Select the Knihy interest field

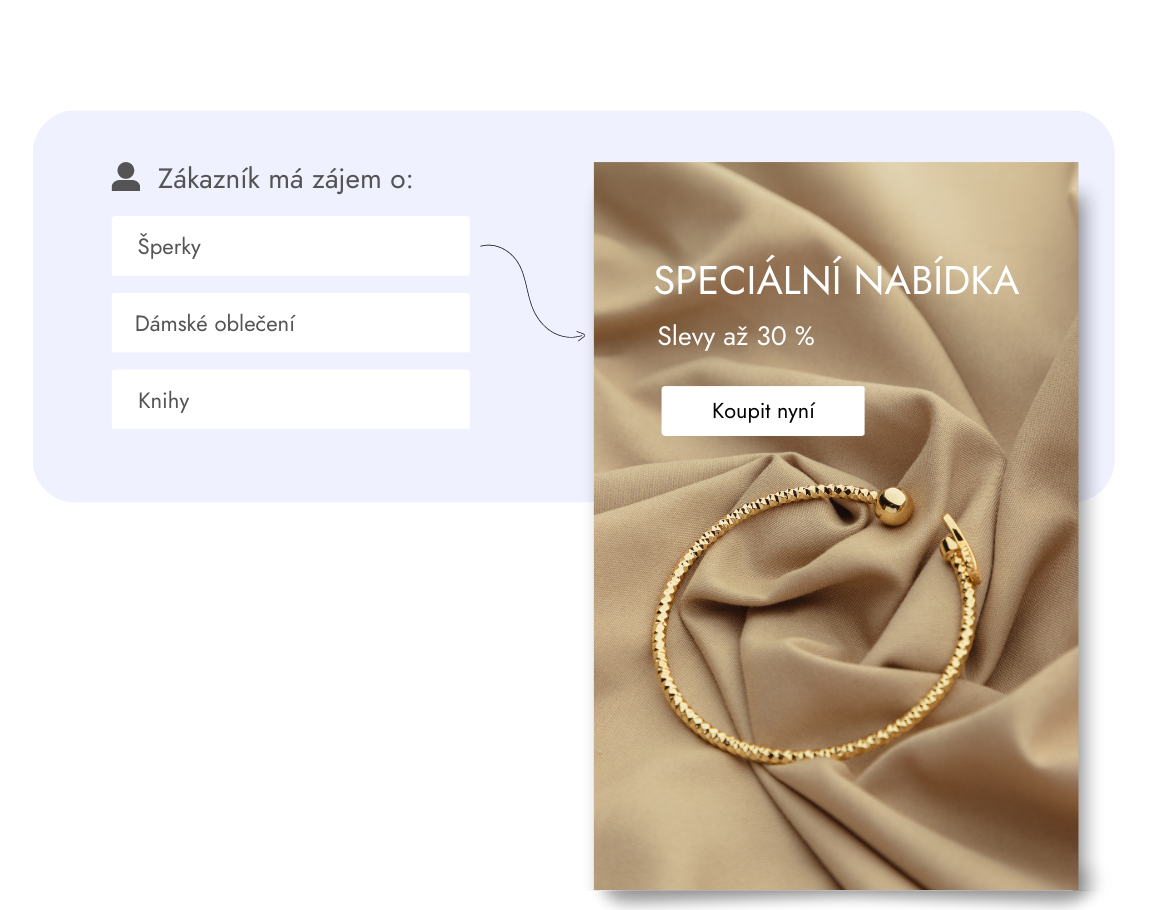(x=290, y=399)
